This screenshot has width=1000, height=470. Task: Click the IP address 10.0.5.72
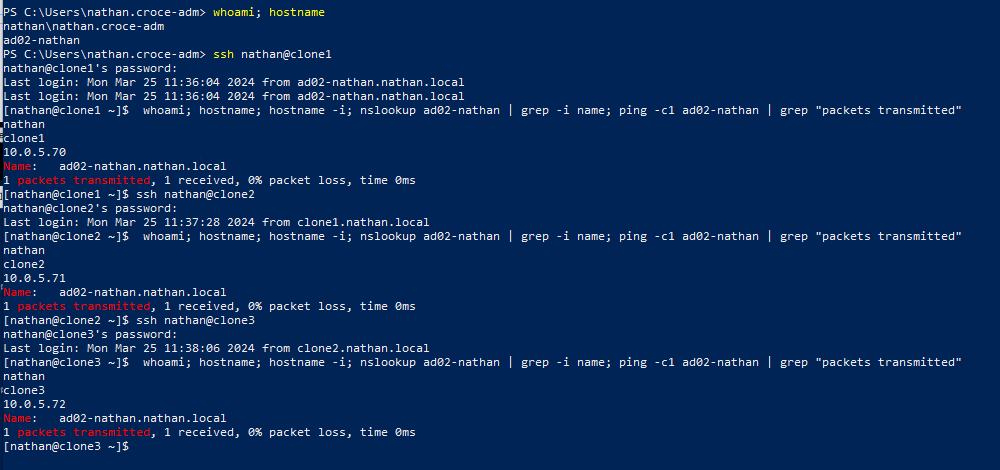34,404
